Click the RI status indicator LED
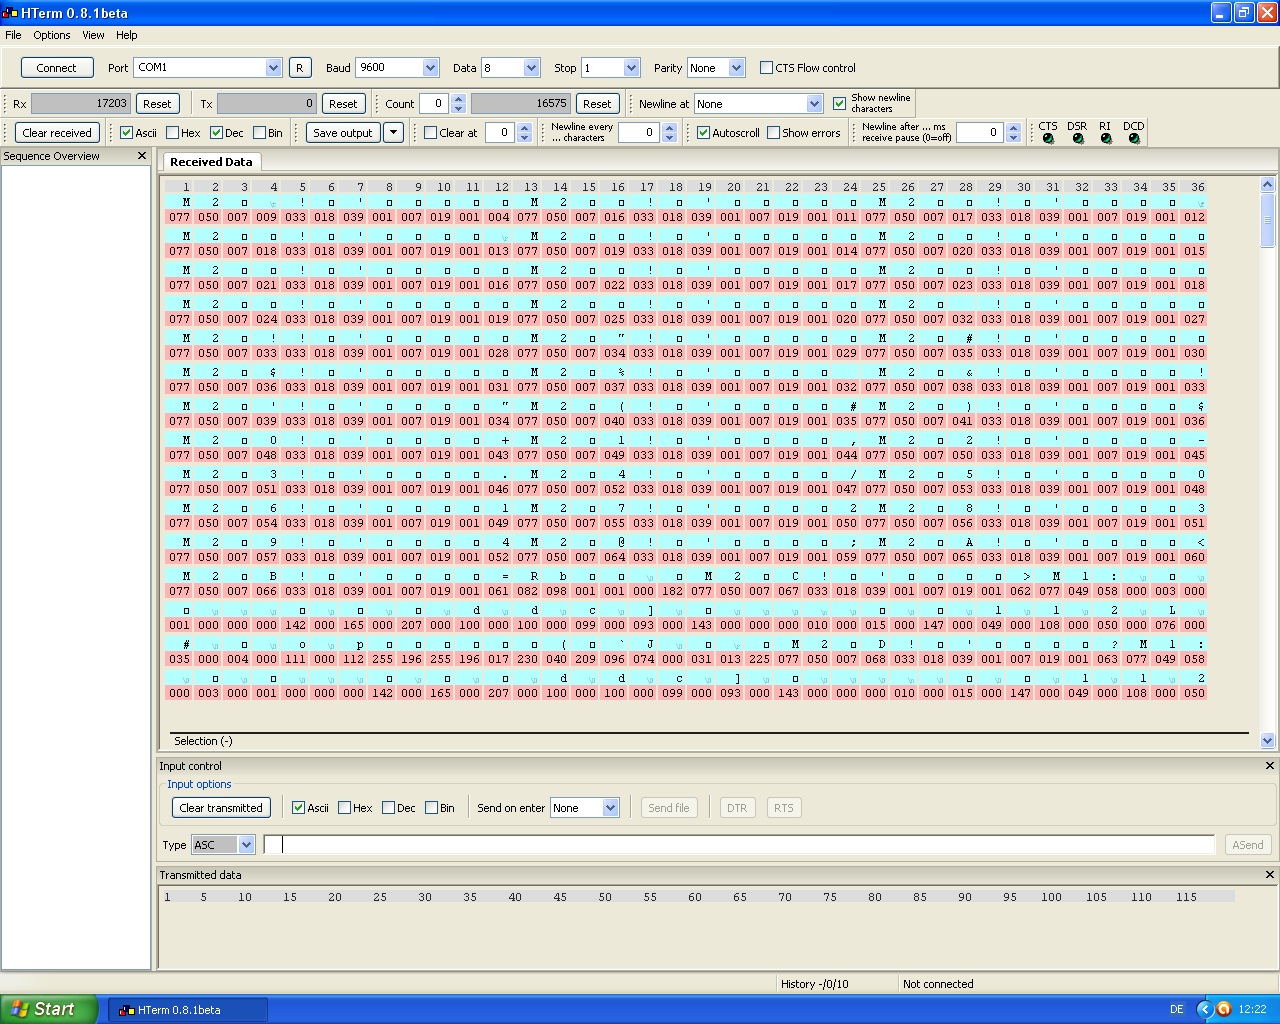1280x1024 pixels. tap(1106, 139)
